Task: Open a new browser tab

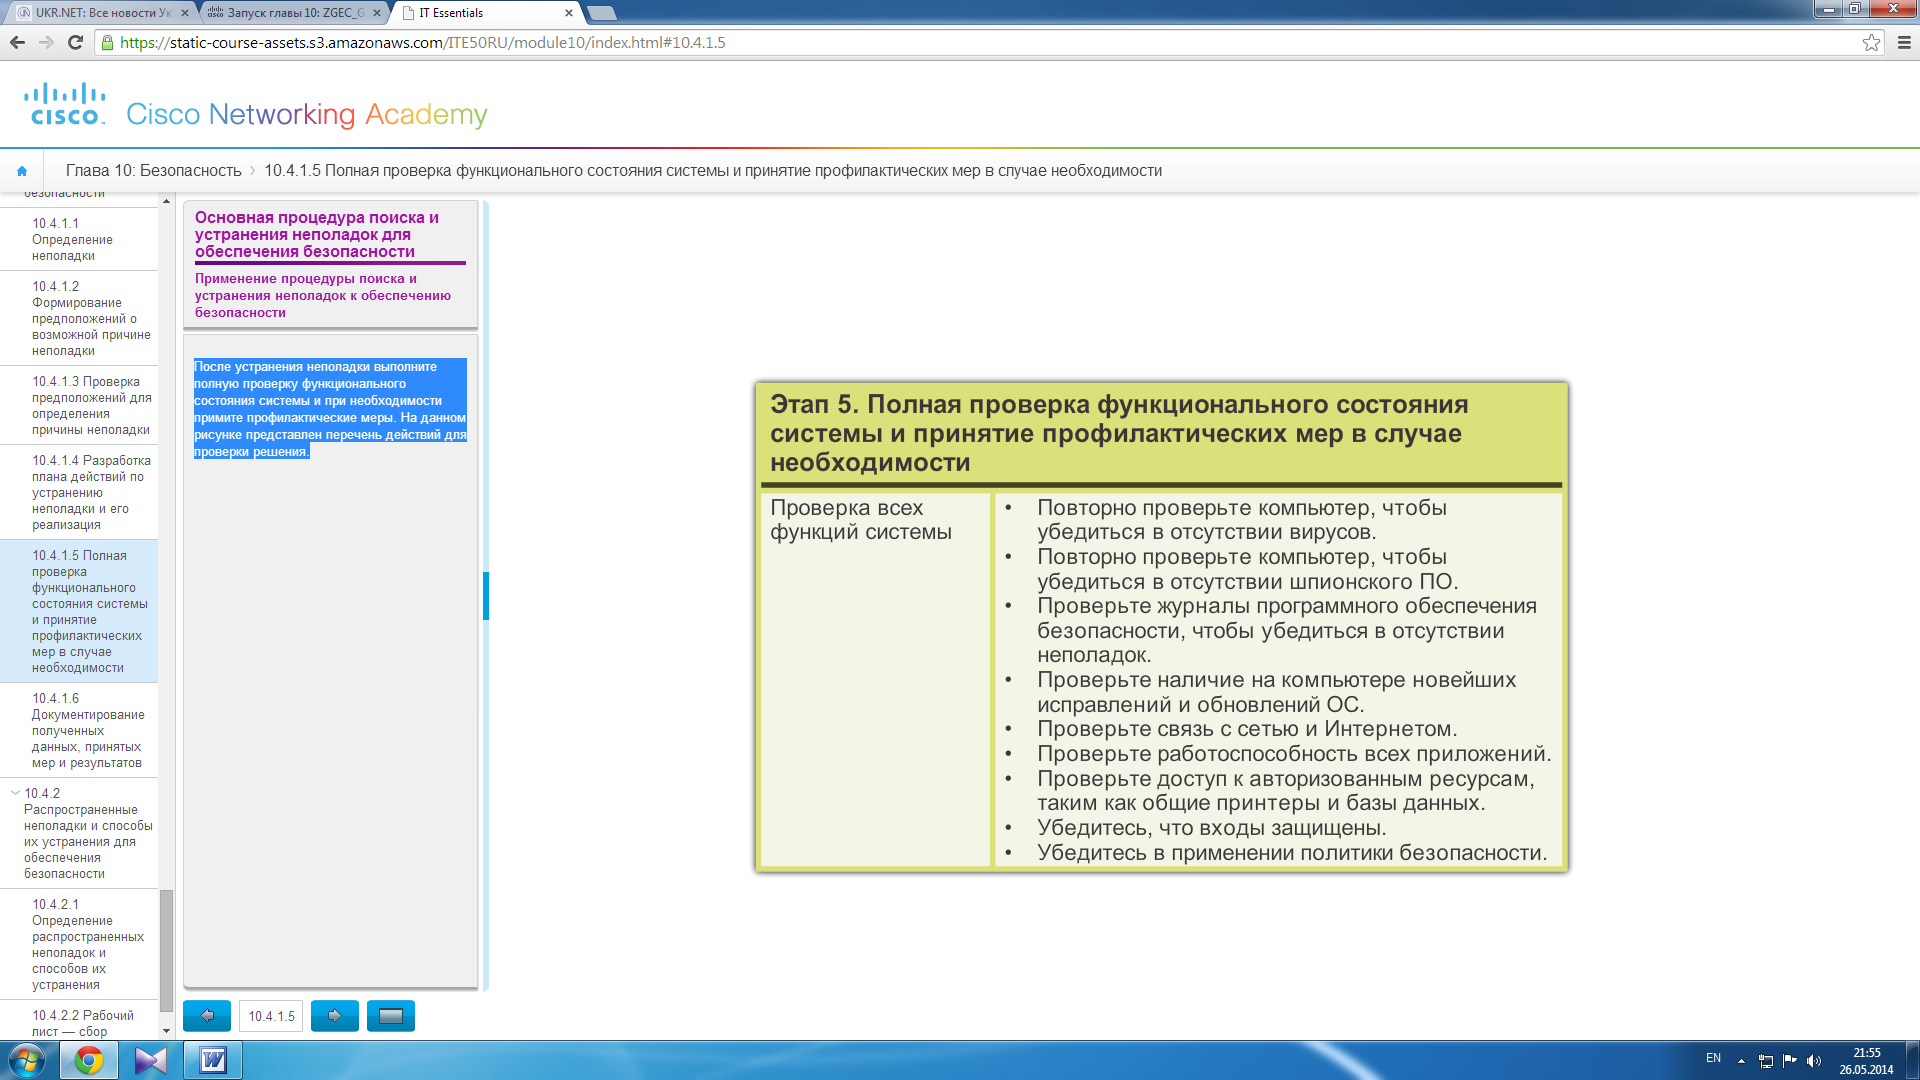Action: pos(602,13)
